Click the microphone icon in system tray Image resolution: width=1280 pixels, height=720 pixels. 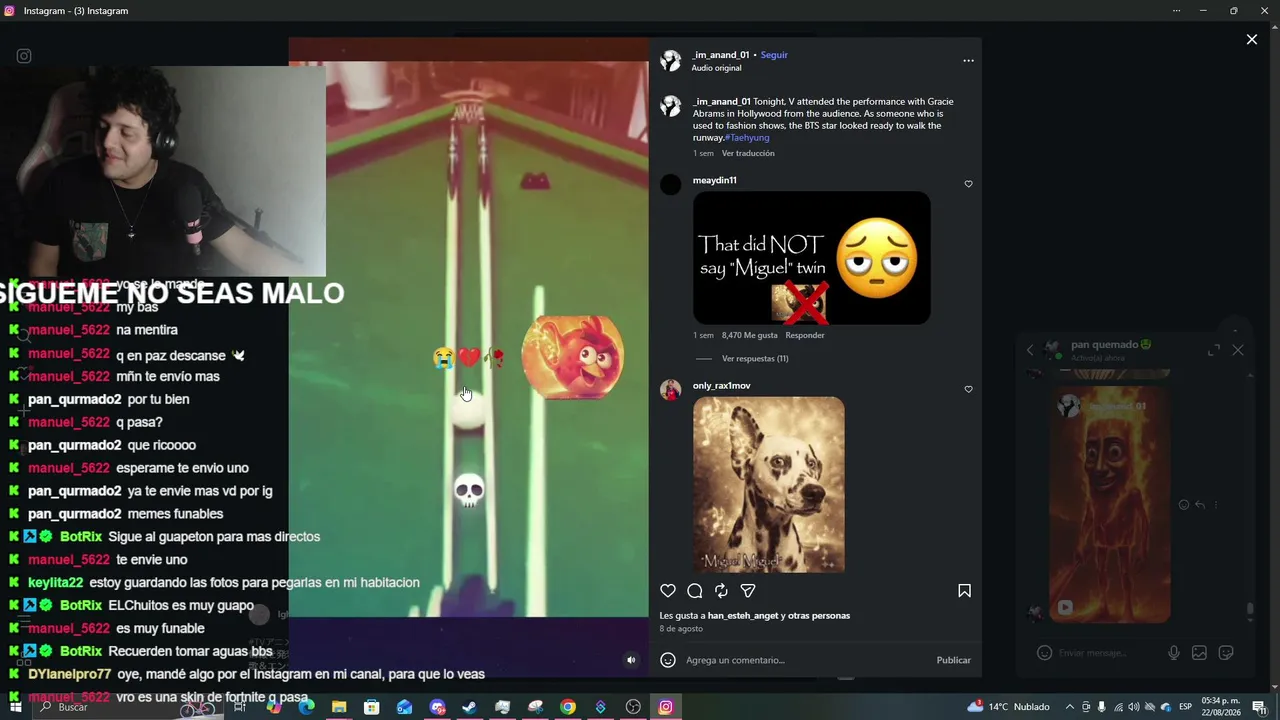click(x=1102, y=707)
